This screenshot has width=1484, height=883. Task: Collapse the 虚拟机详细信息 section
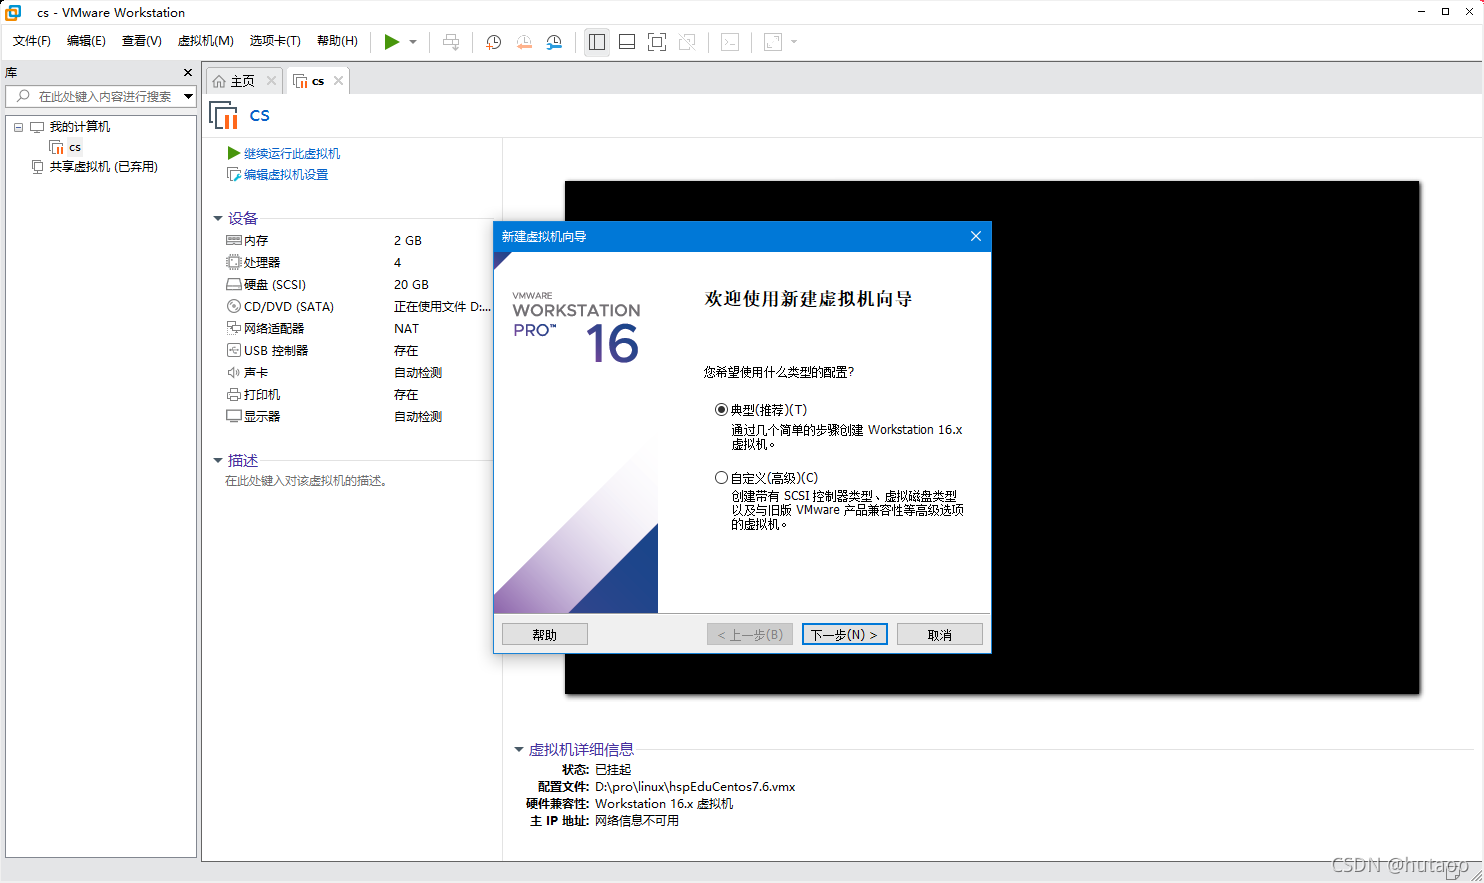(519, 749)
